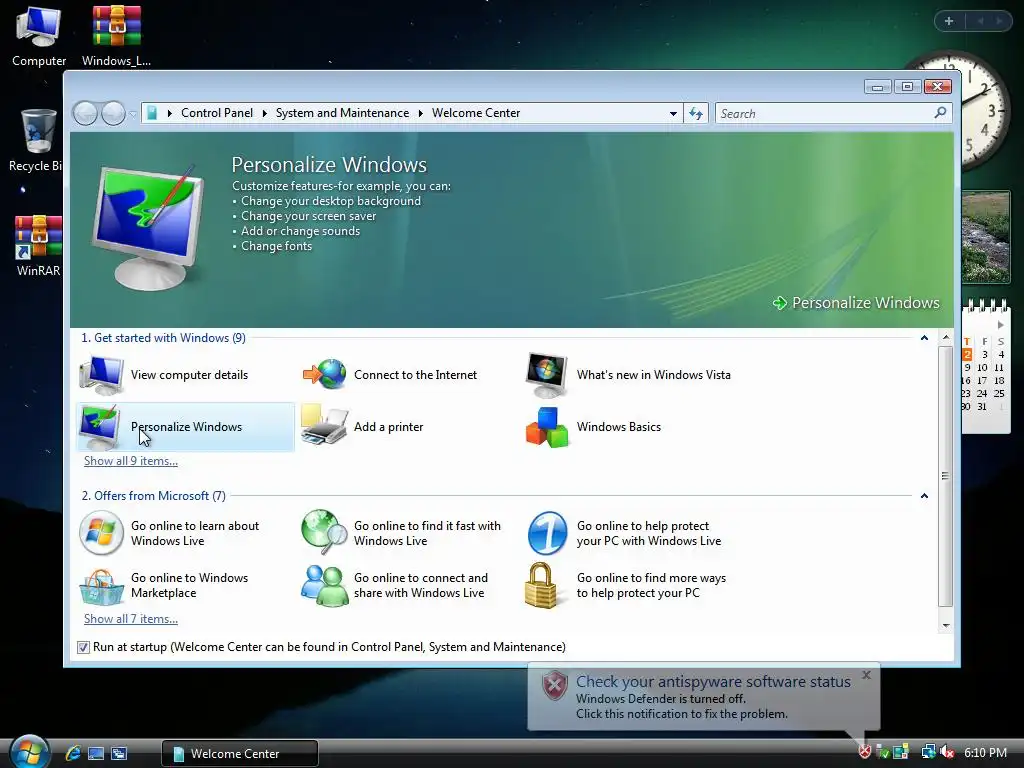Viewport: 1024px width, 768px height.
Task: Click the muted volume tray icon
Action: pos(947,752)
